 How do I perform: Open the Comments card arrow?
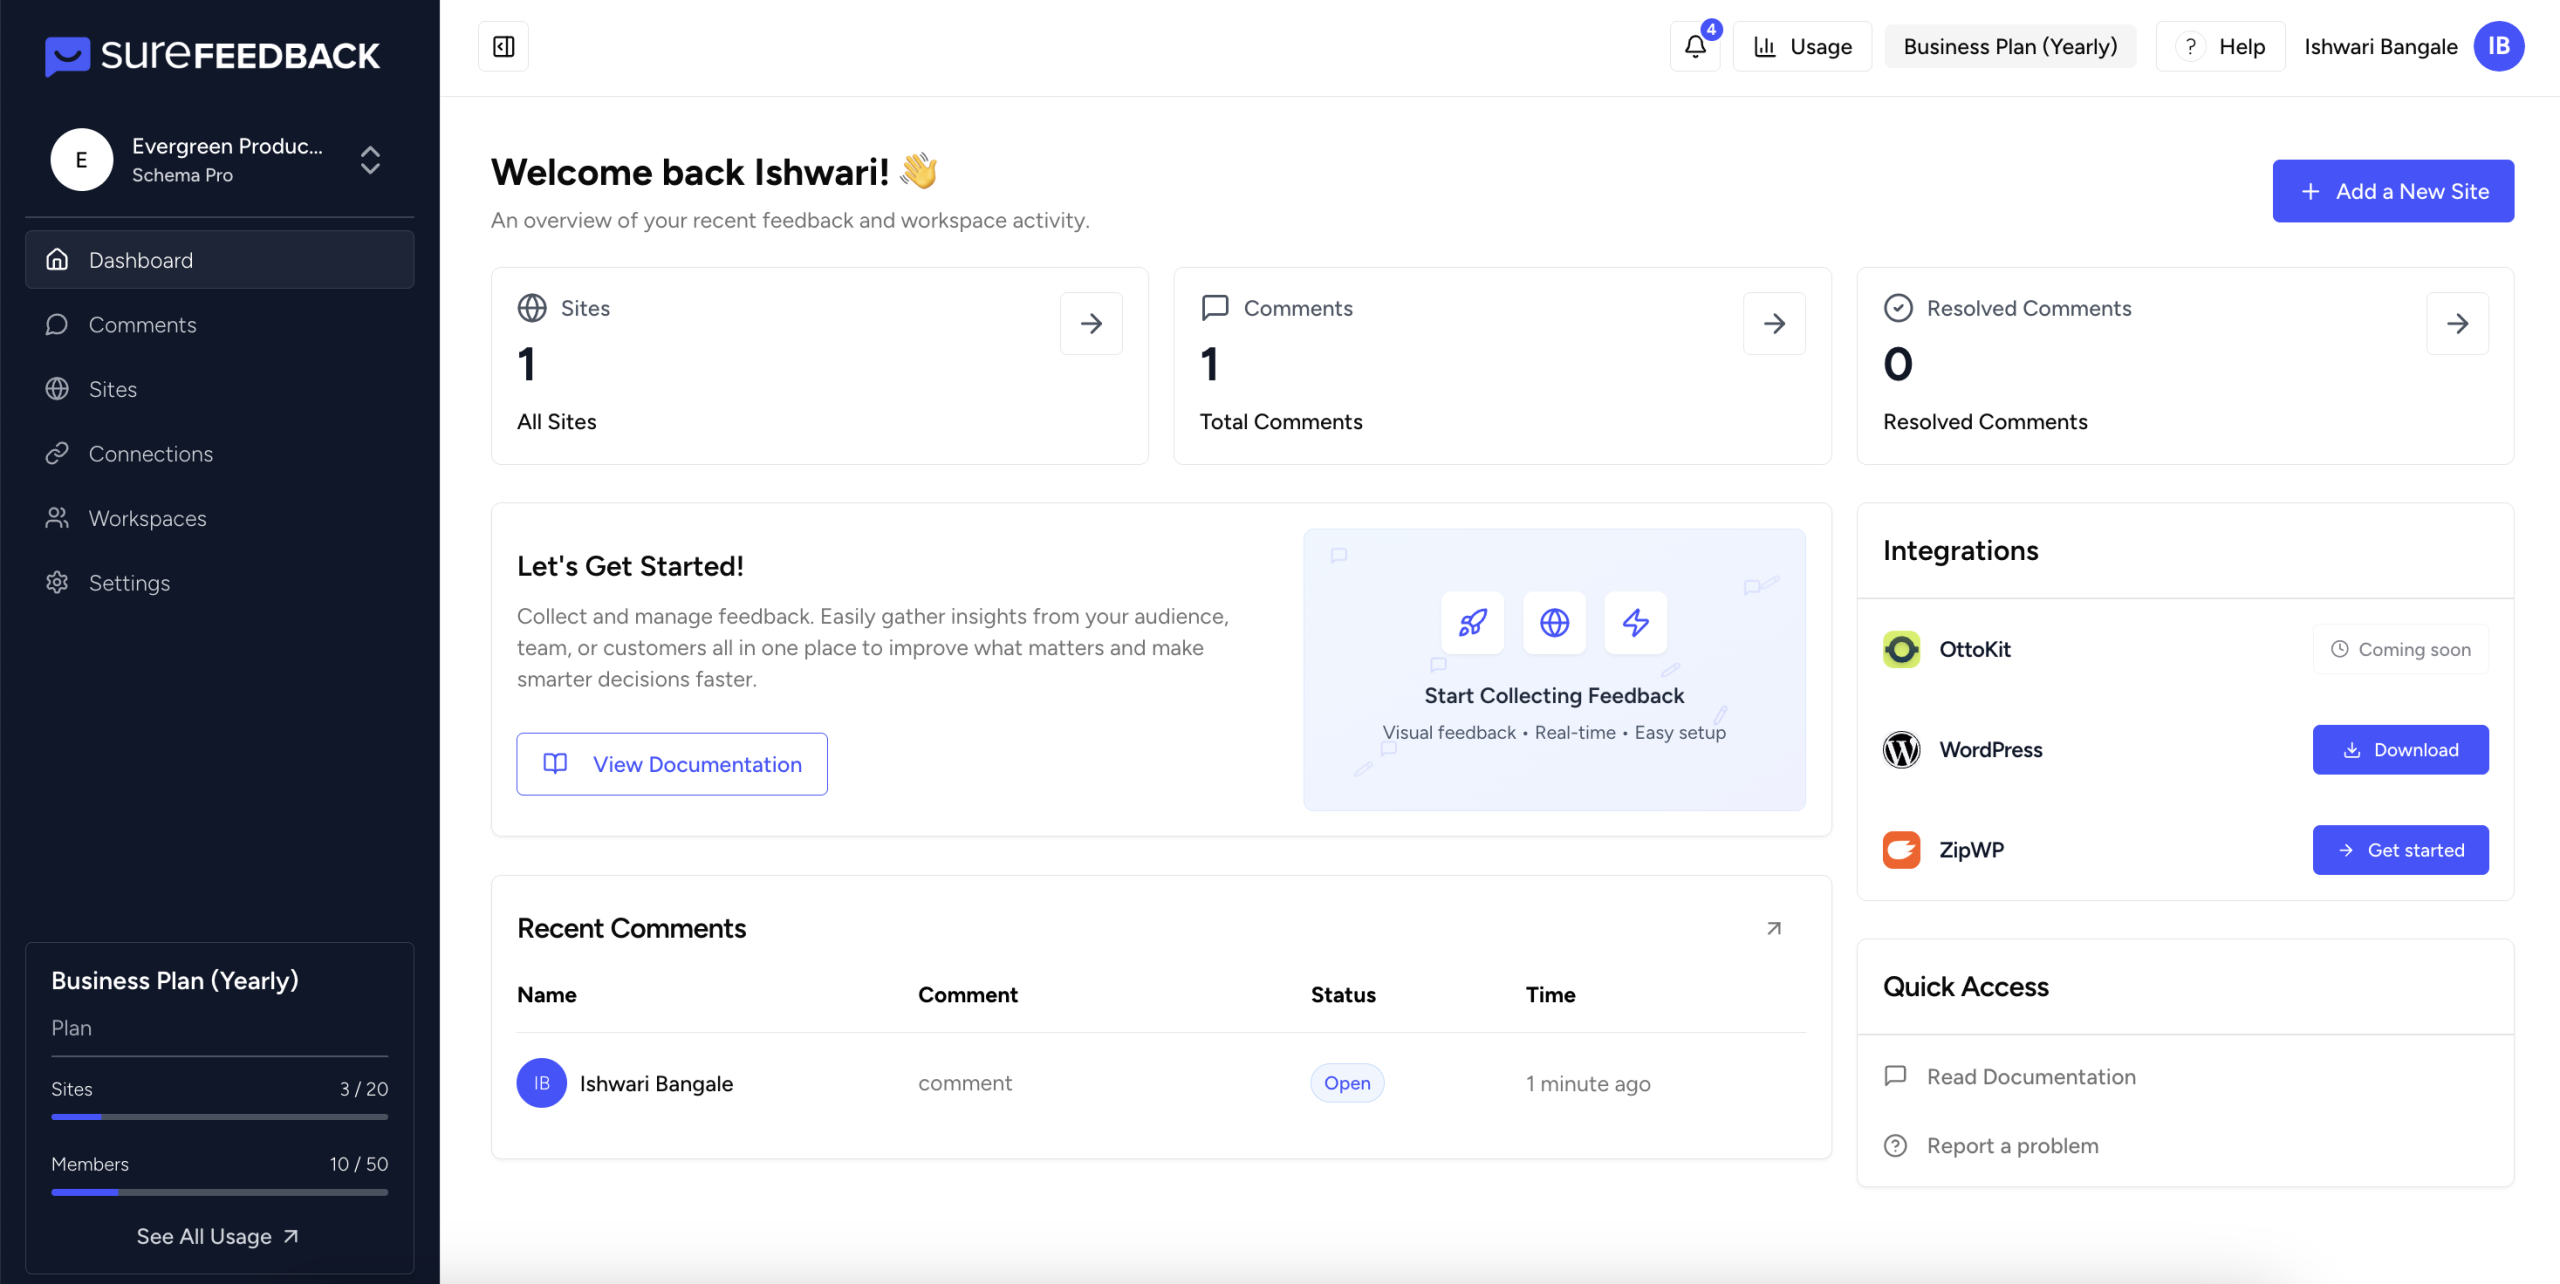1774,323
